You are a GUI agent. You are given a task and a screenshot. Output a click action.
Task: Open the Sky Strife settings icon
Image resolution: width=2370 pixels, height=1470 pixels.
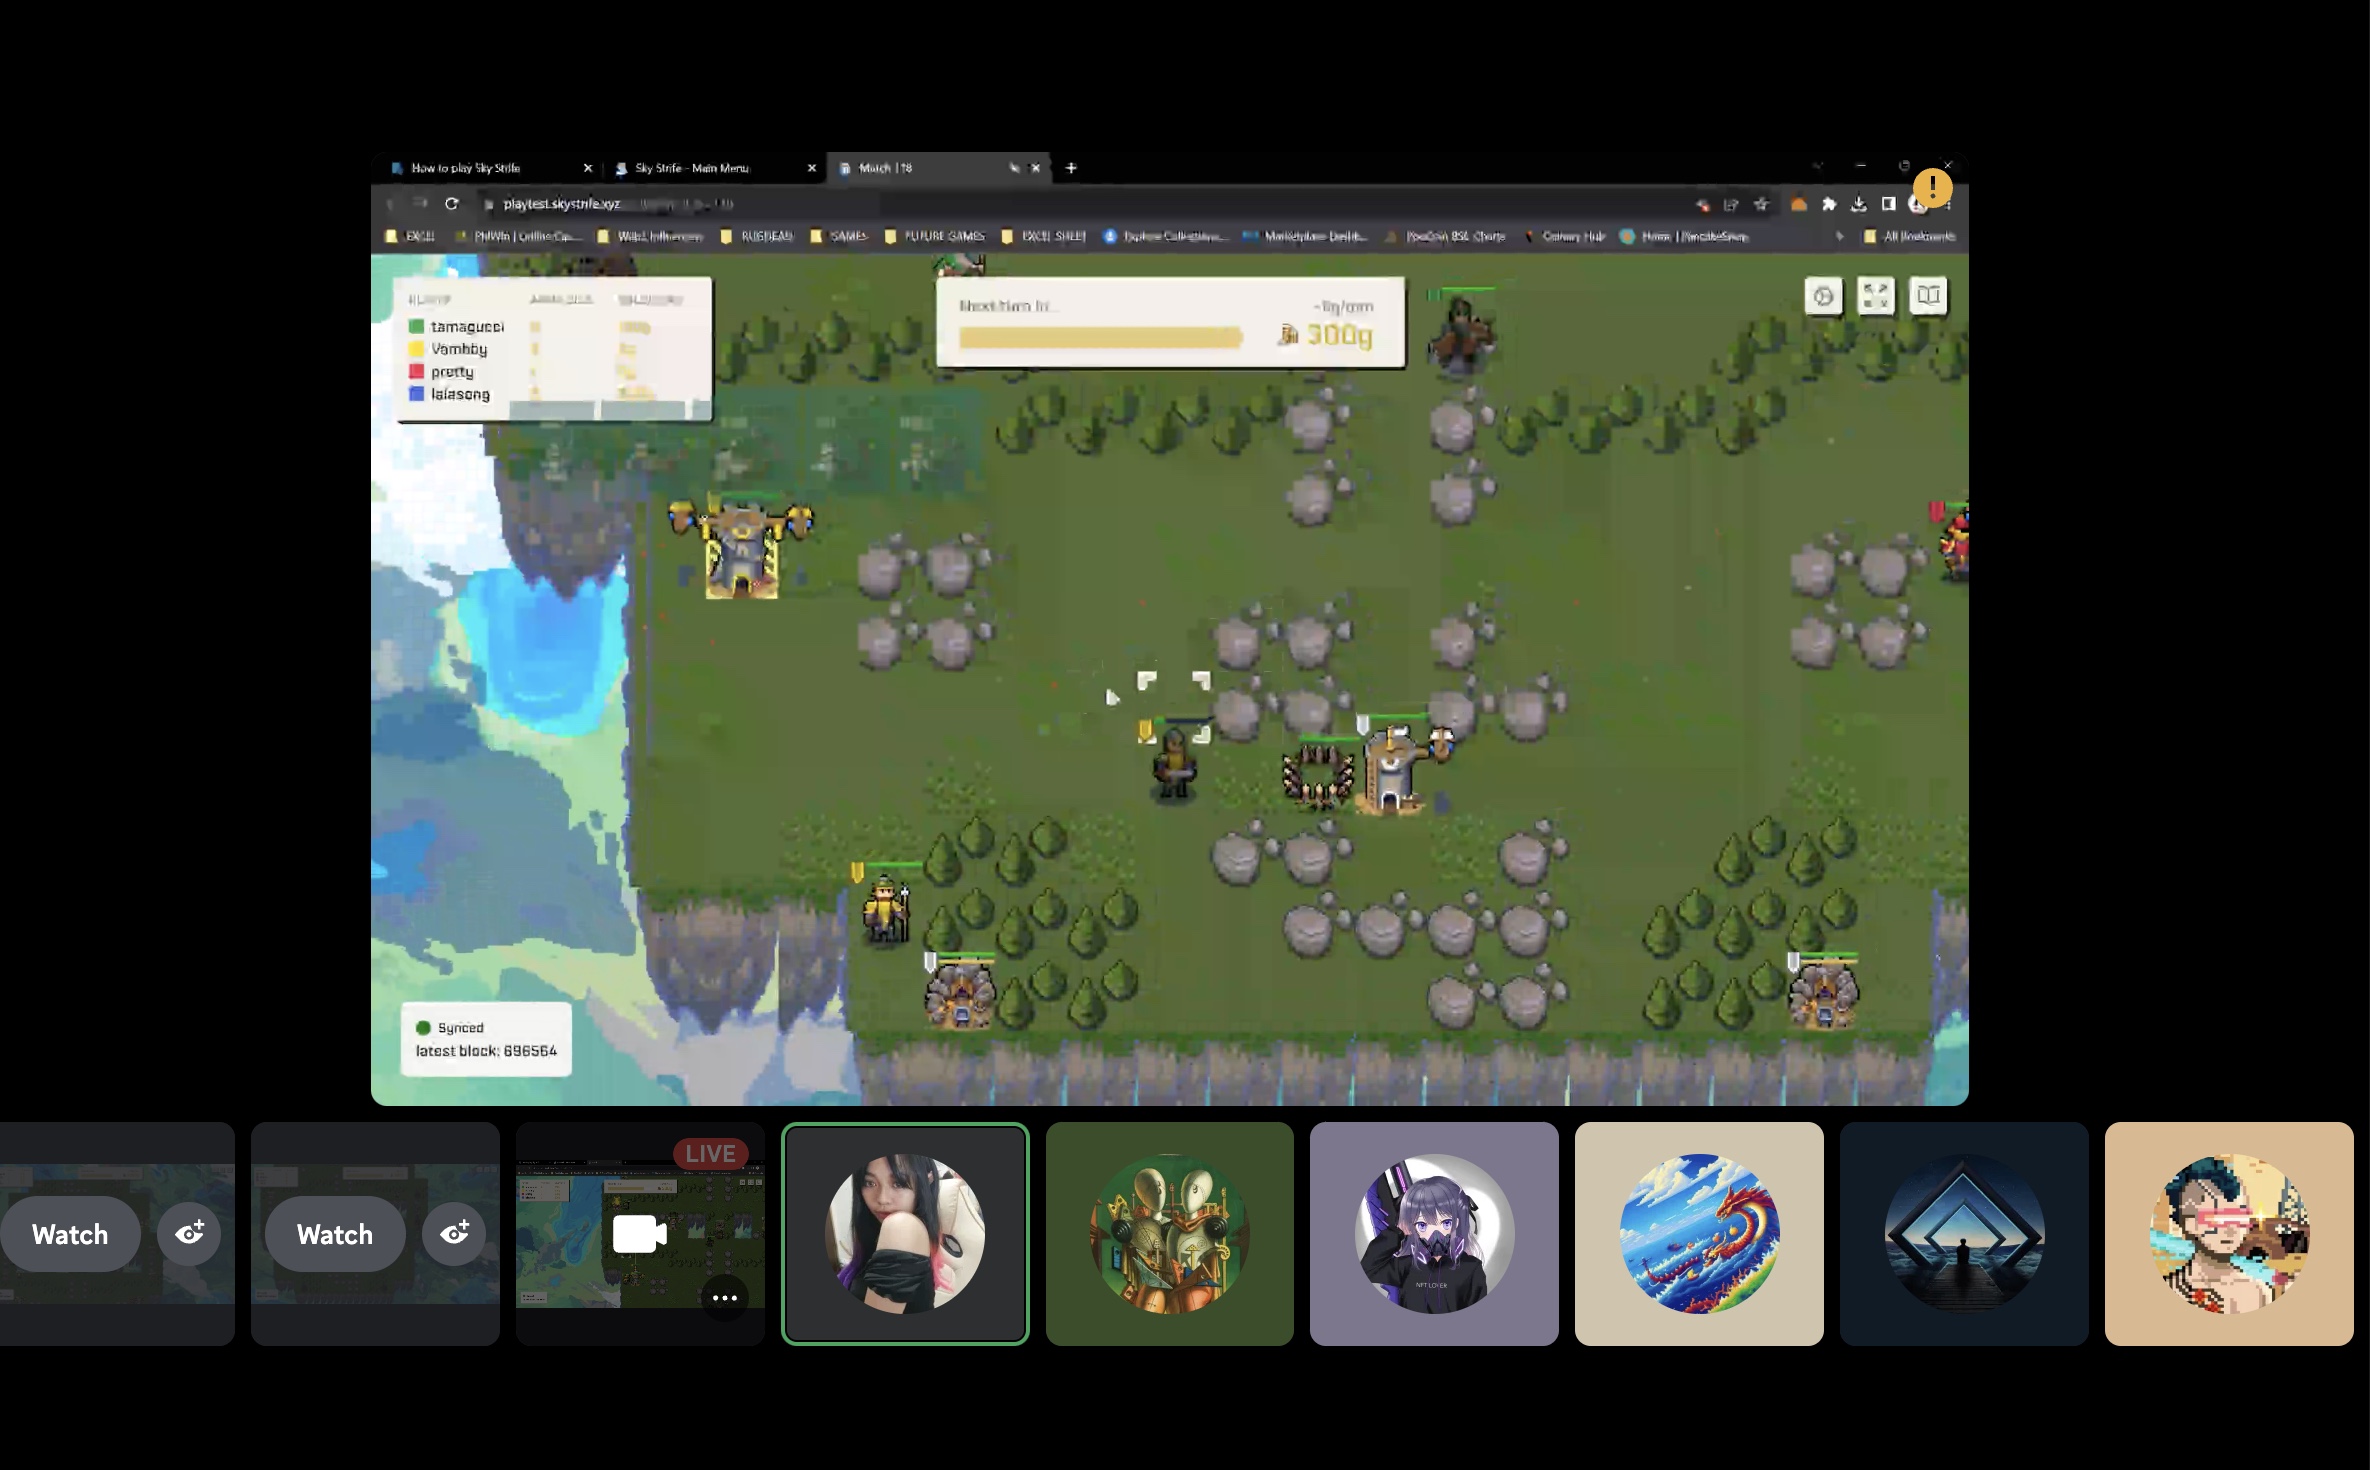[x=1824, y=296]
